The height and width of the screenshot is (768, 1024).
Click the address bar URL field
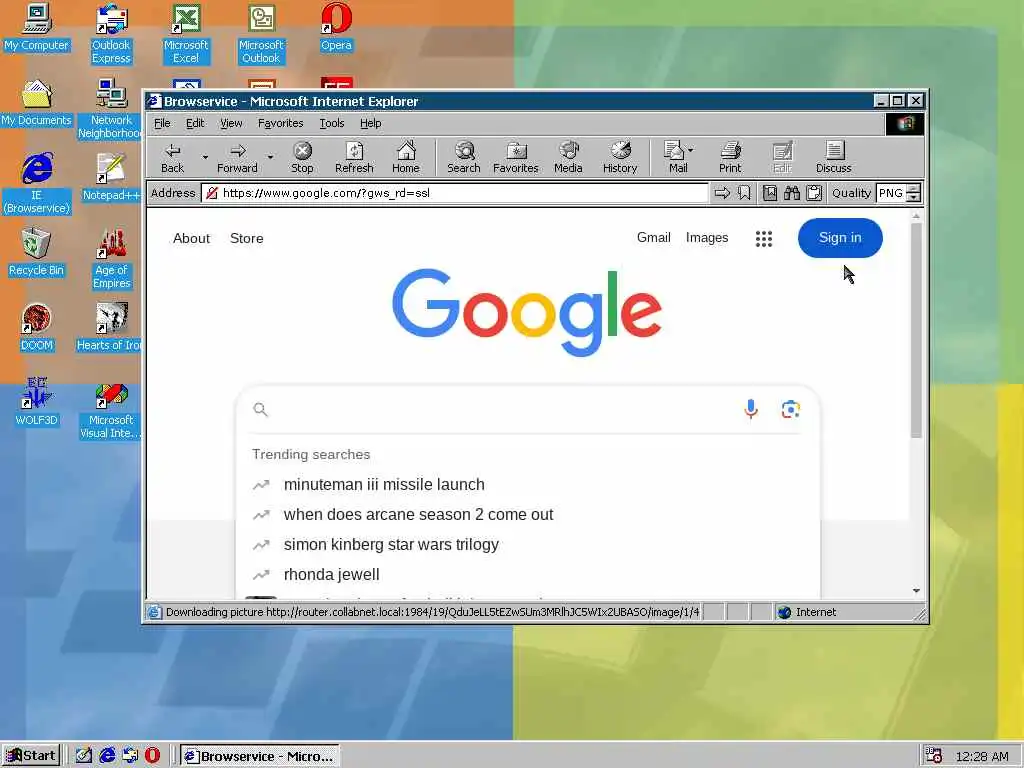click(x=455, y=193)
